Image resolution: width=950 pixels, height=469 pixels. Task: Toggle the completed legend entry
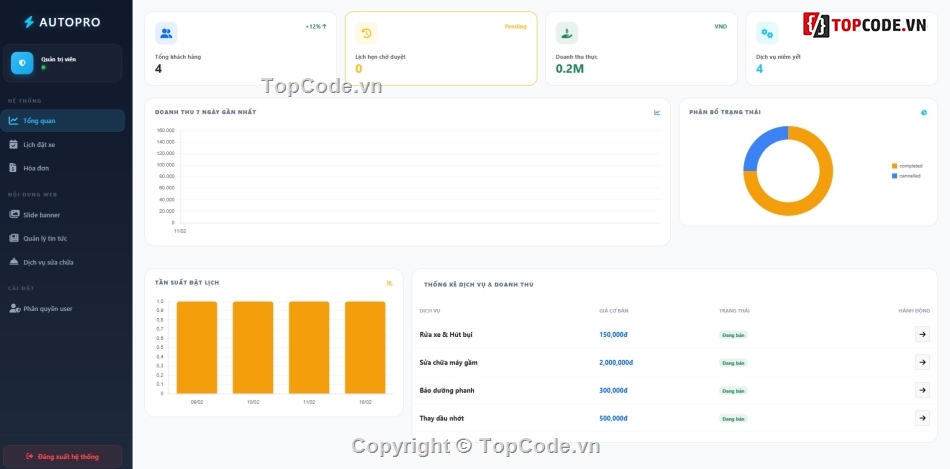click(907, 166)
